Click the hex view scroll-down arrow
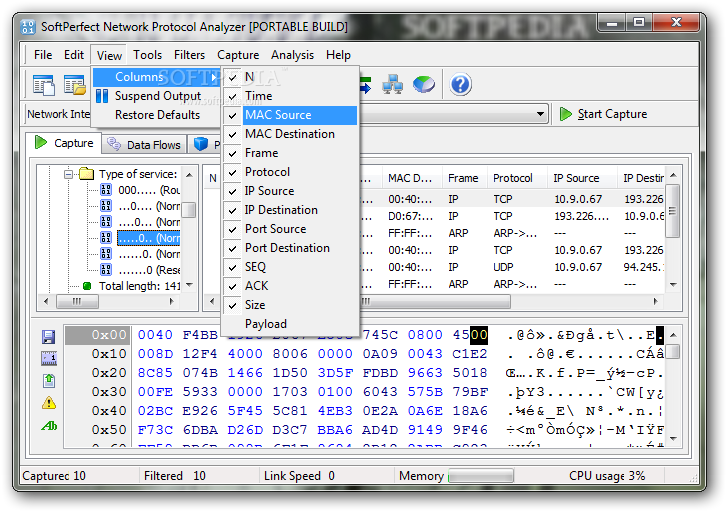727x512 pixels. click(674, 438)
